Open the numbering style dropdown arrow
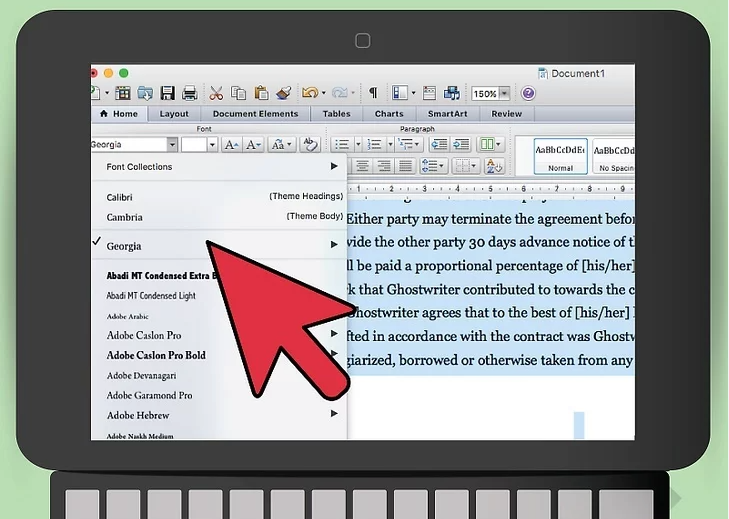The height and width of the screenshot is (519, 729). coord(390,145)
